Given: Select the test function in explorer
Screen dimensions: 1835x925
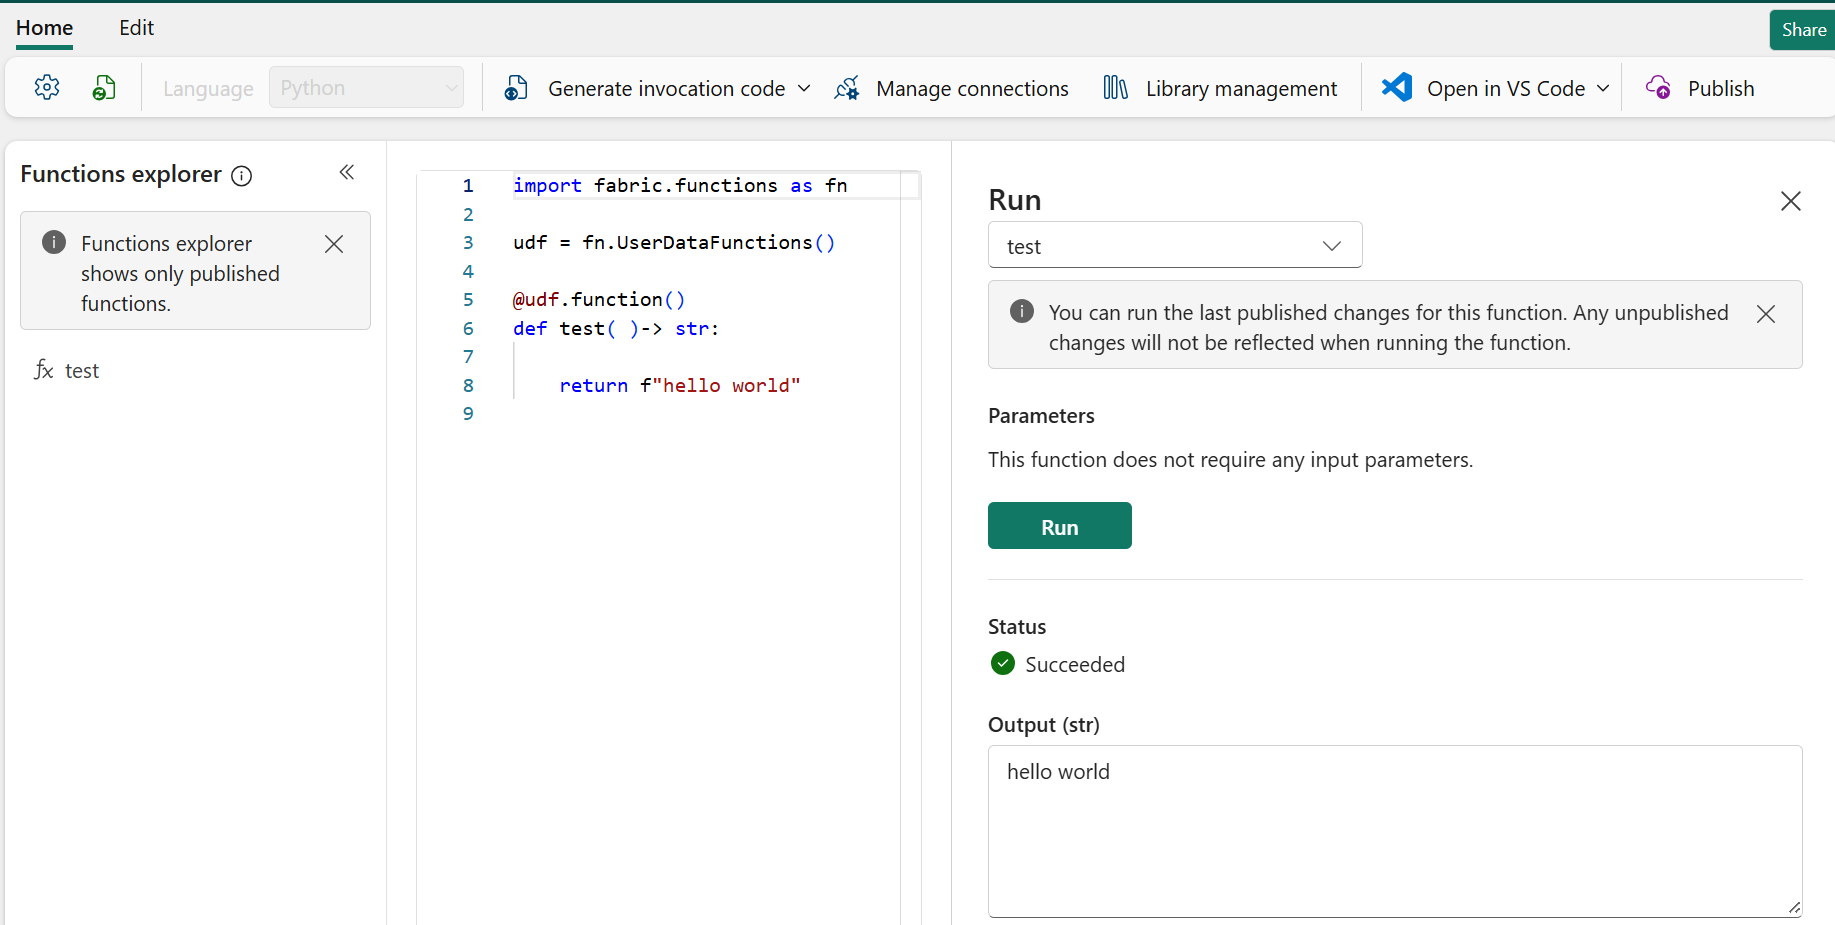Looking at the screenshot, I should pos(81,371).
